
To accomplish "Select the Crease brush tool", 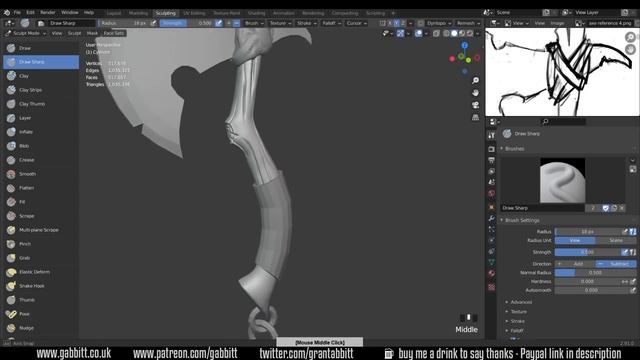I will pos(41,160).
